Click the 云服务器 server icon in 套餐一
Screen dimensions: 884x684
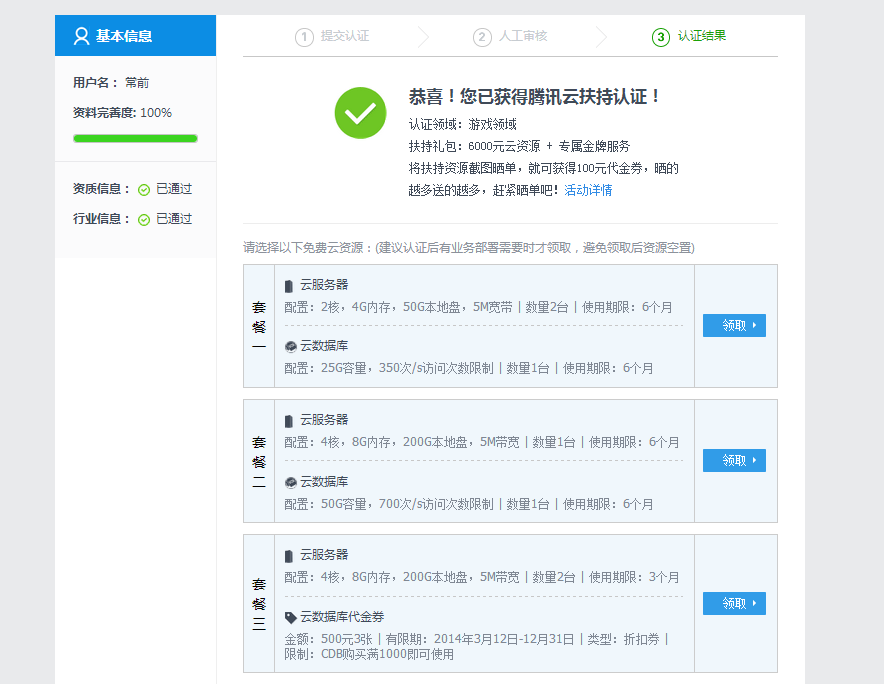coord(289,286)
